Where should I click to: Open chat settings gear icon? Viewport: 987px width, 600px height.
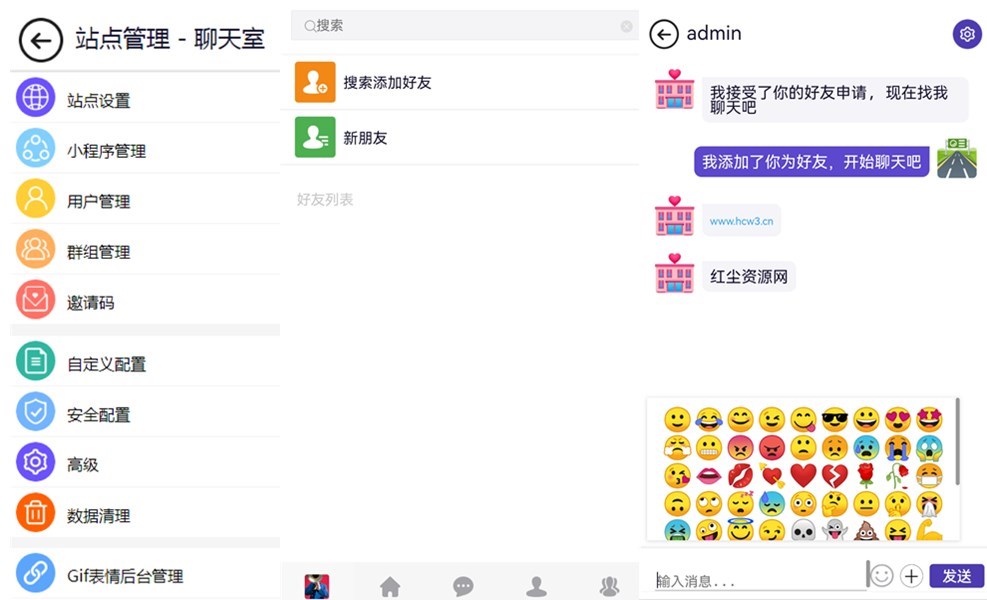(x=967, y=34)
